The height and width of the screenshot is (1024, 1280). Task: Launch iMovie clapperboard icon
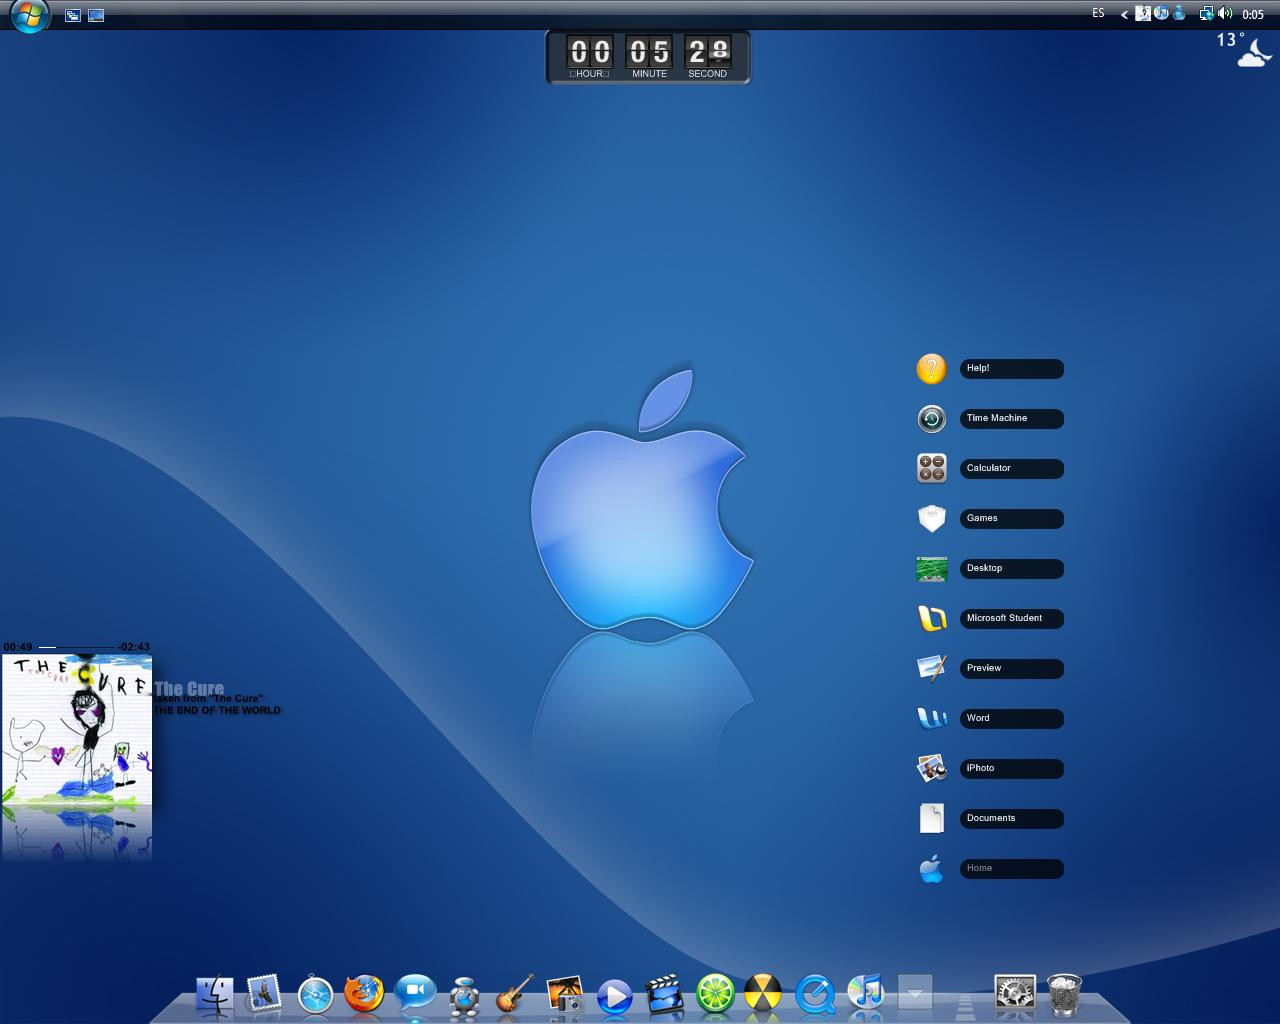point(664,995)
